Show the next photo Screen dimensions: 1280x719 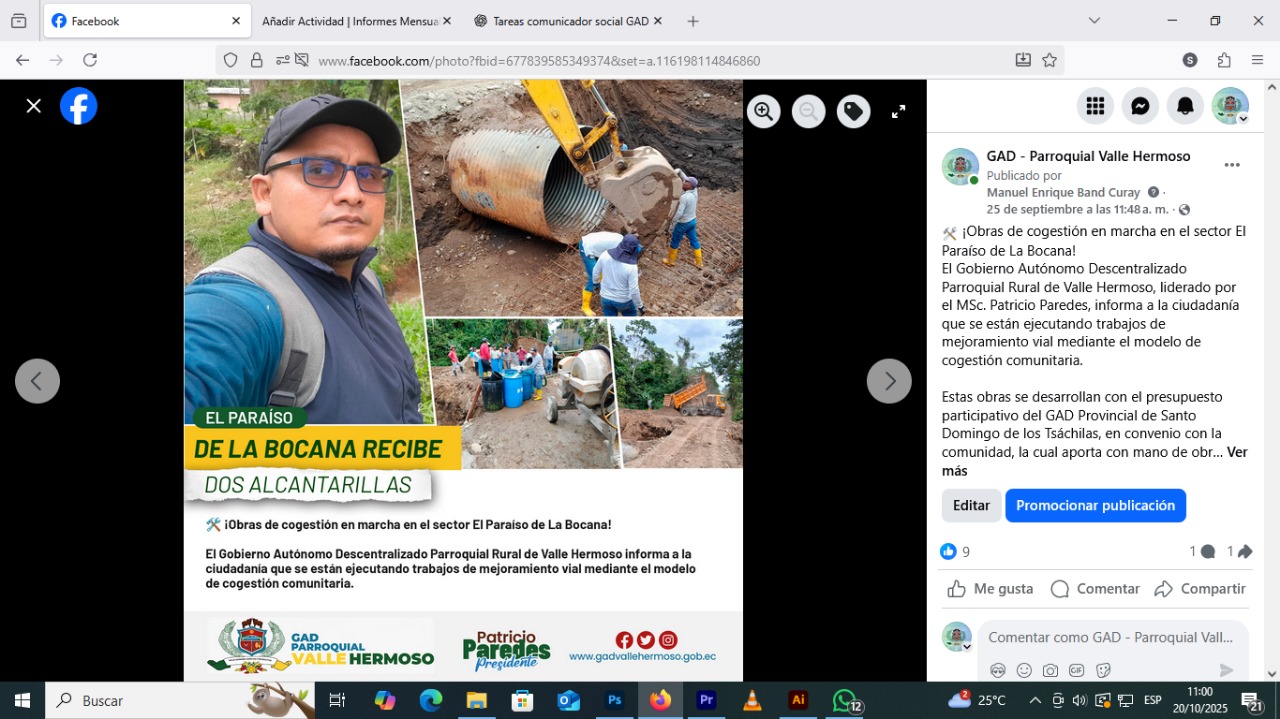[x=888, y=381]
